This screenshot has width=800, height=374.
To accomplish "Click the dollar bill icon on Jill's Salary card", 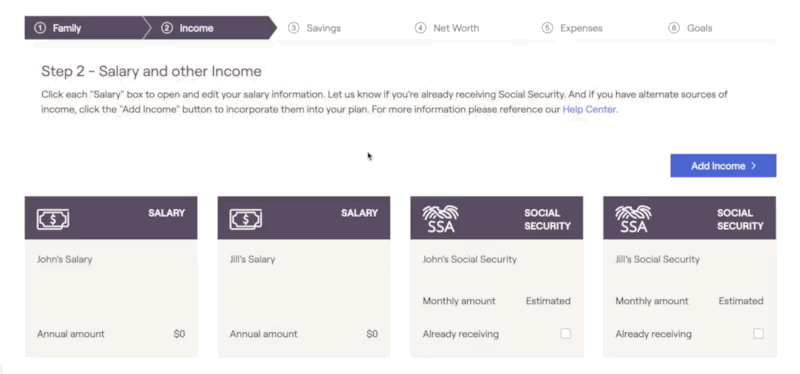I will pos(246,219).
